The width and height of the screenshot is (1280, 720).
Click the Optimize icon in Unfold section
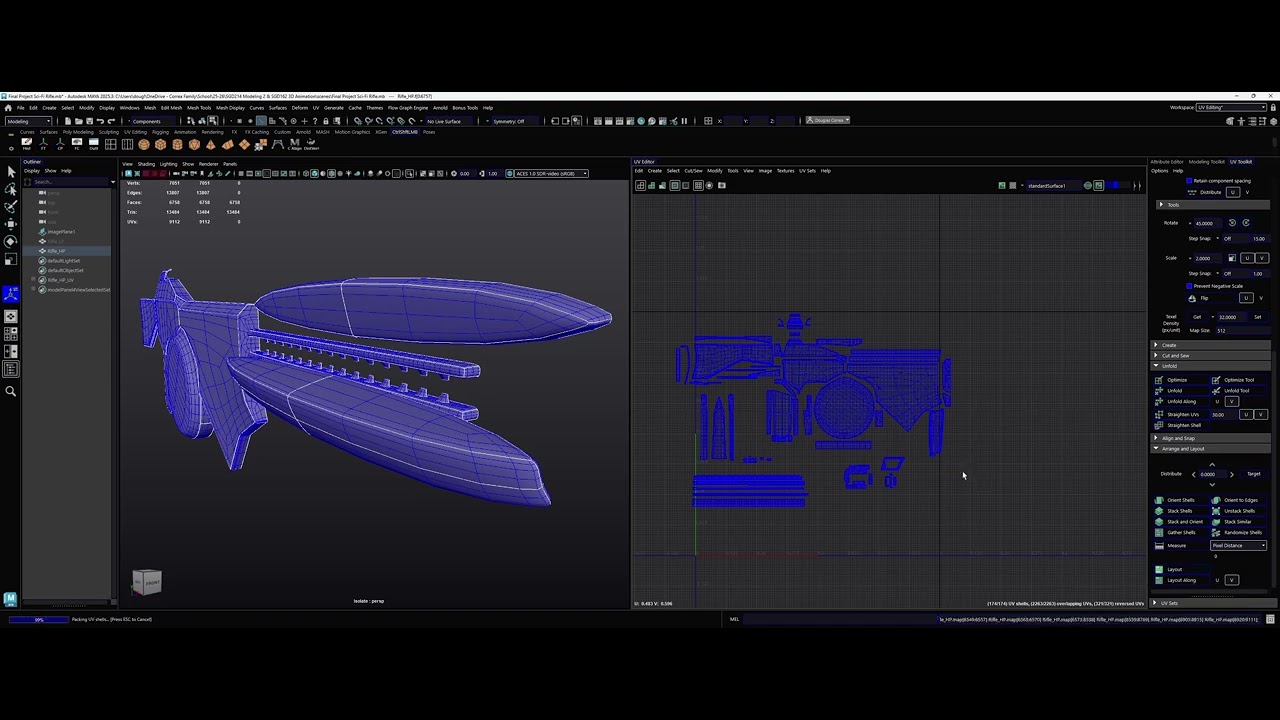click(x=1159, y=380)
